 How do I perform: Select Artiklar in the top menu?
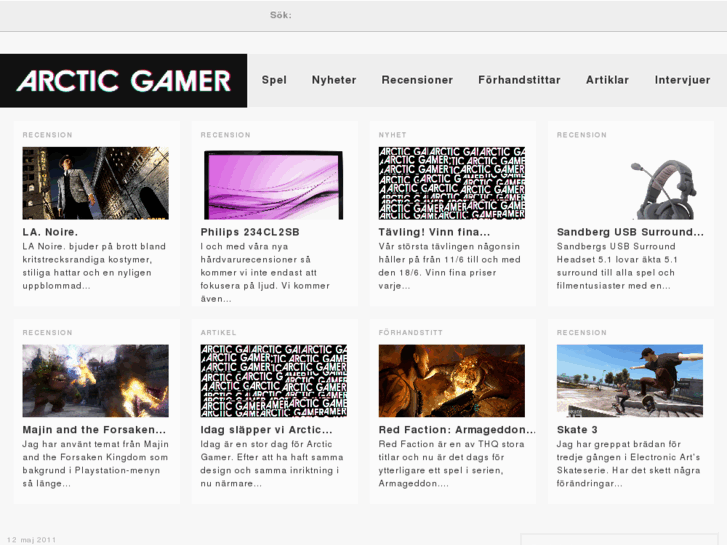click(x=607, y=80)
